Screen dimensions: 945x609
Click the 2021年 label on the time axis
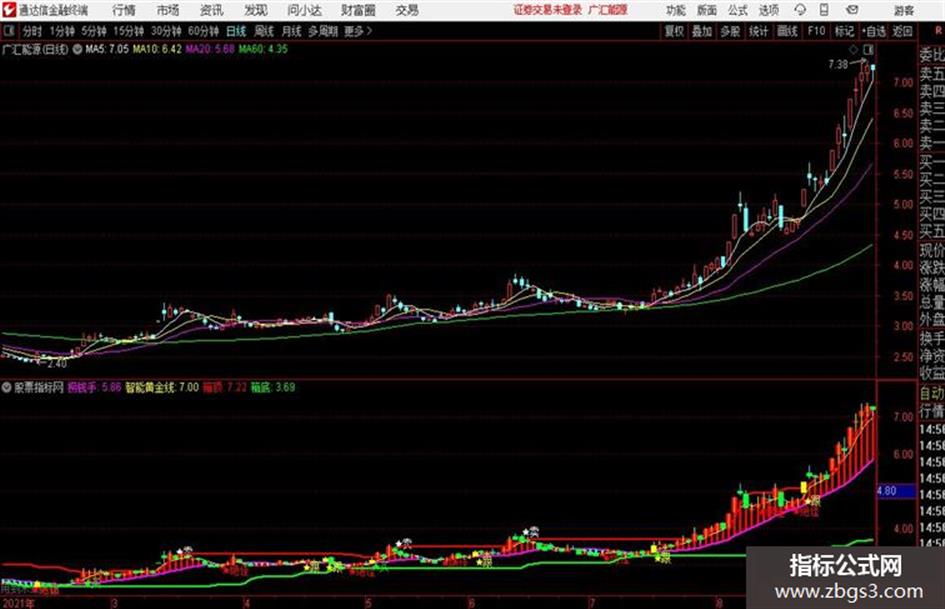pyautogui.click(x=18, y=603)
